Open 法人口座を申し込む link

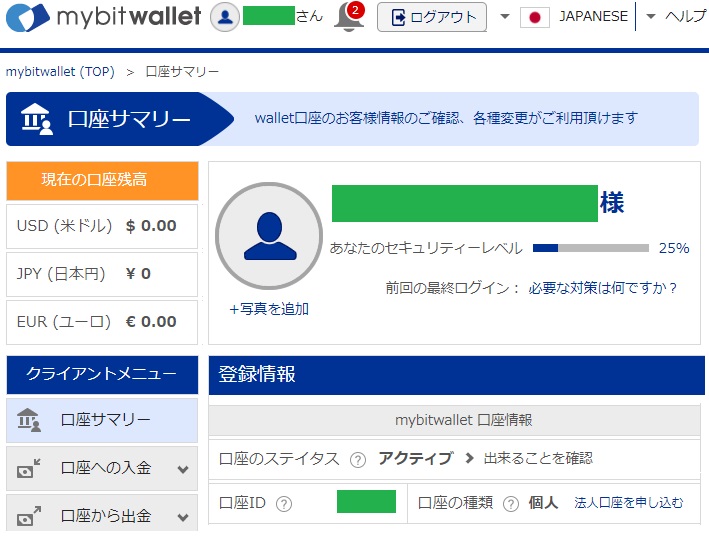629,503
